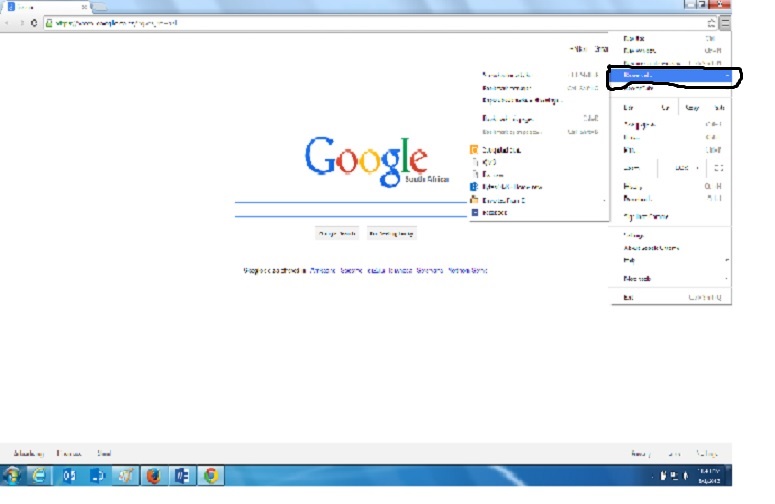Click the I'm Feeling Lucky button
Viewport: 775px width, 504px height.
coord(391,234)
